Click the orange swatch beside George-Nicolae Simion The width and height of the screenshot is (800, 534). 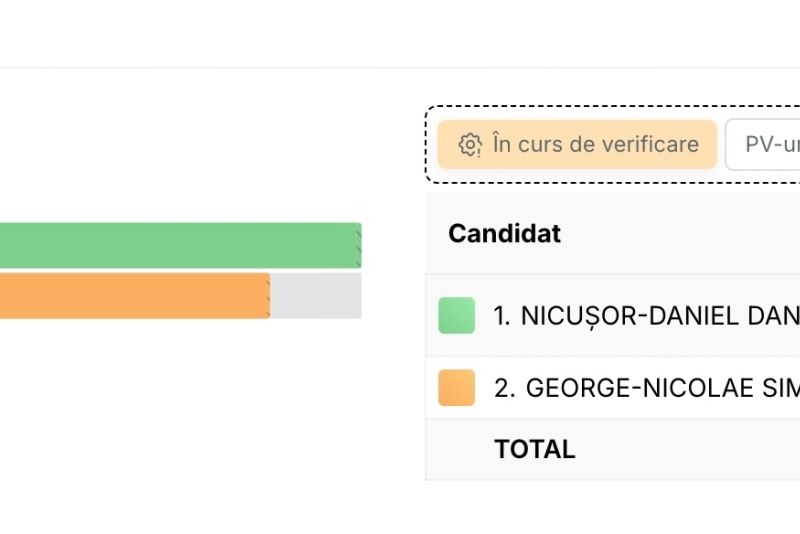(x=457, y=388)
